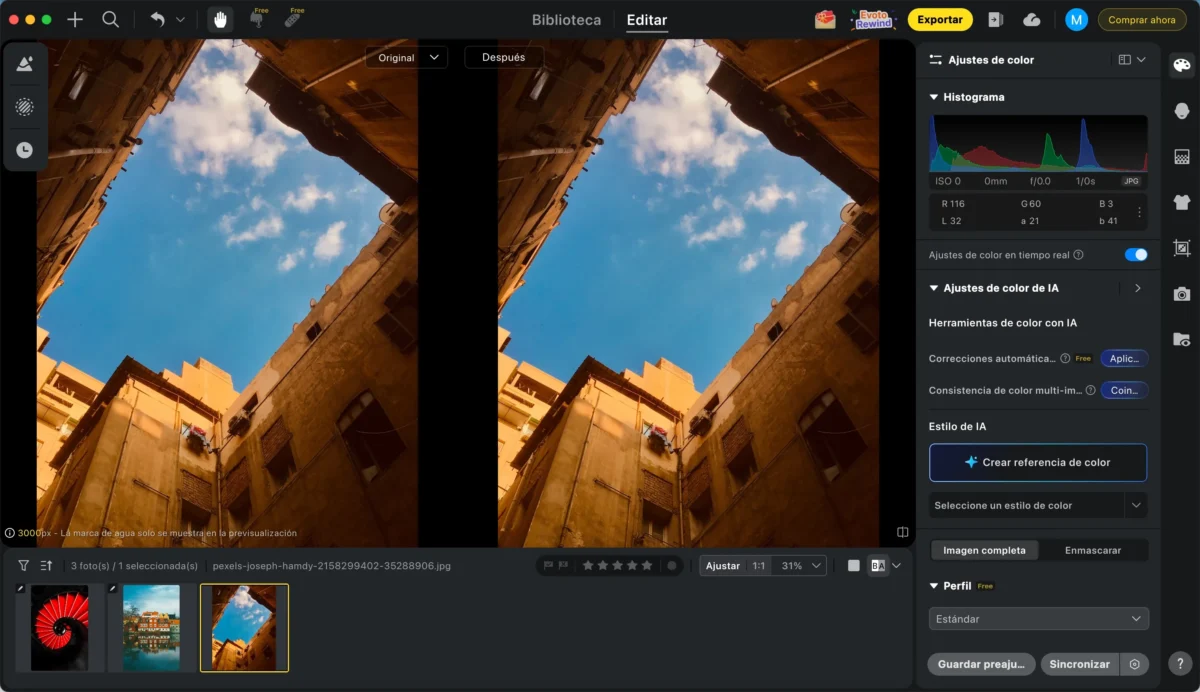
Task: Click the Exportar button
Action: (939, 20)
